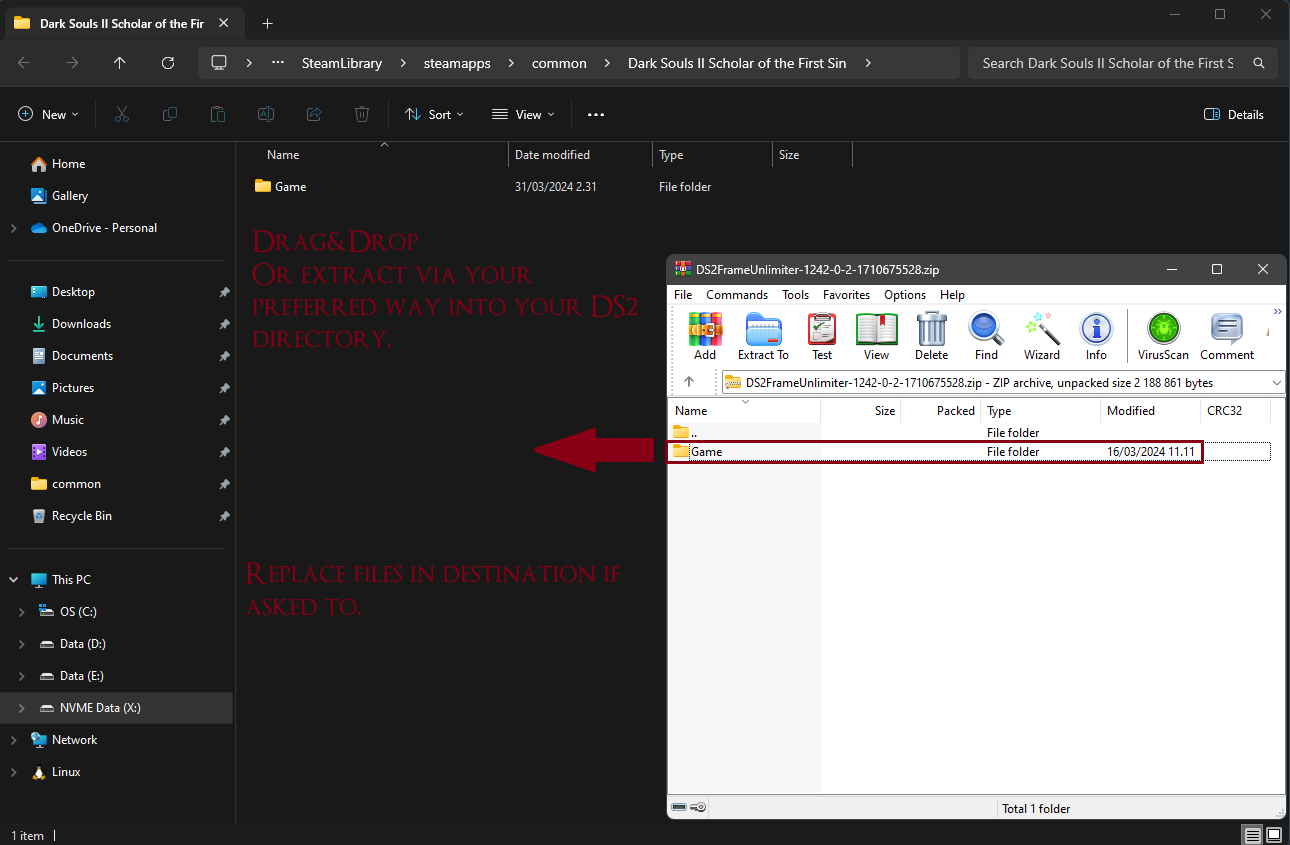Open the View dropdown in Explorer
1290x845 pixels.
coord(523,114)
